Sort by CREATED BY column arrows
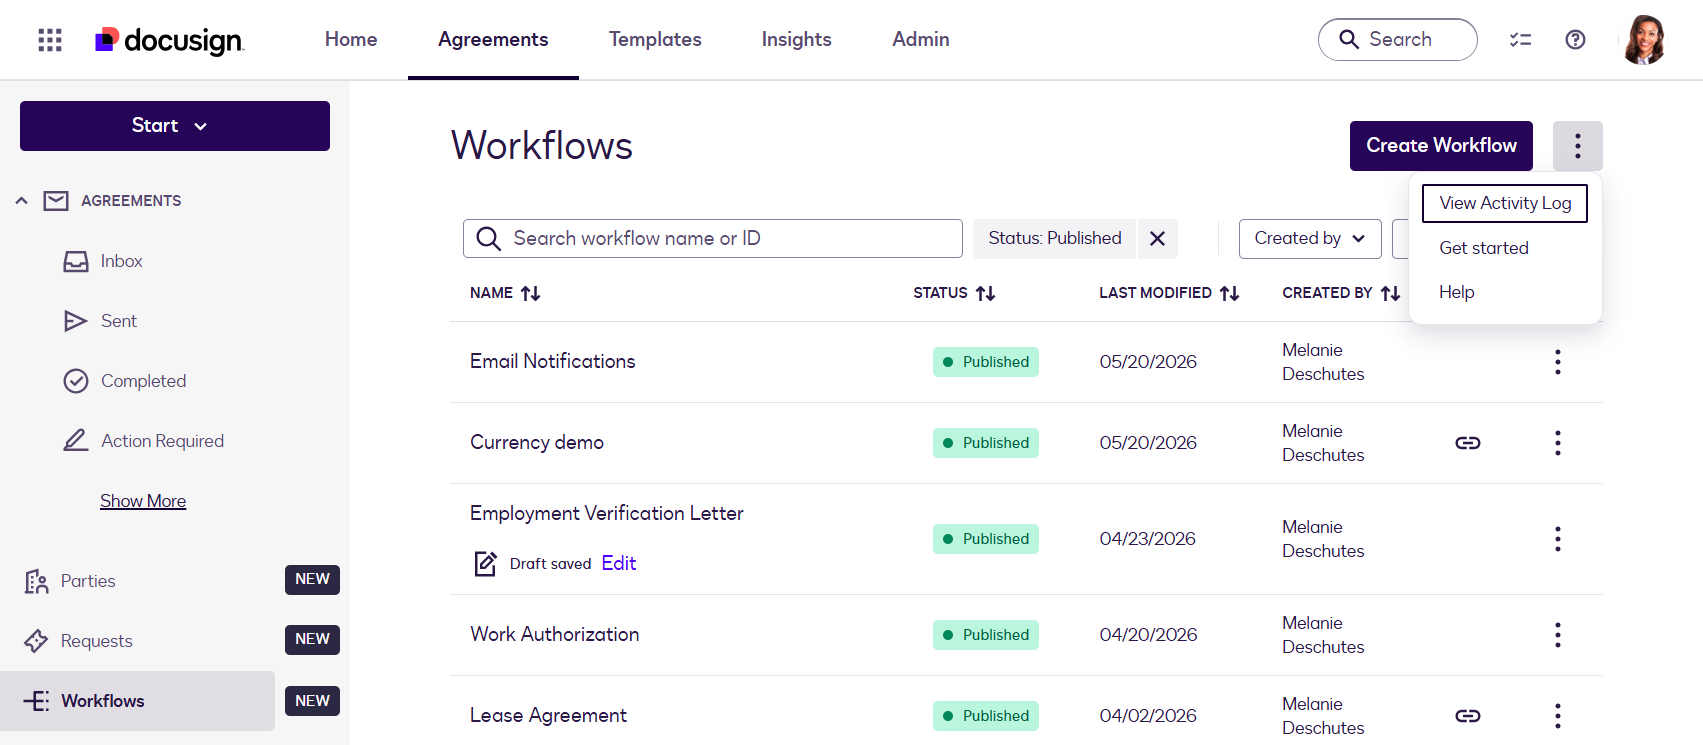 1391,293
